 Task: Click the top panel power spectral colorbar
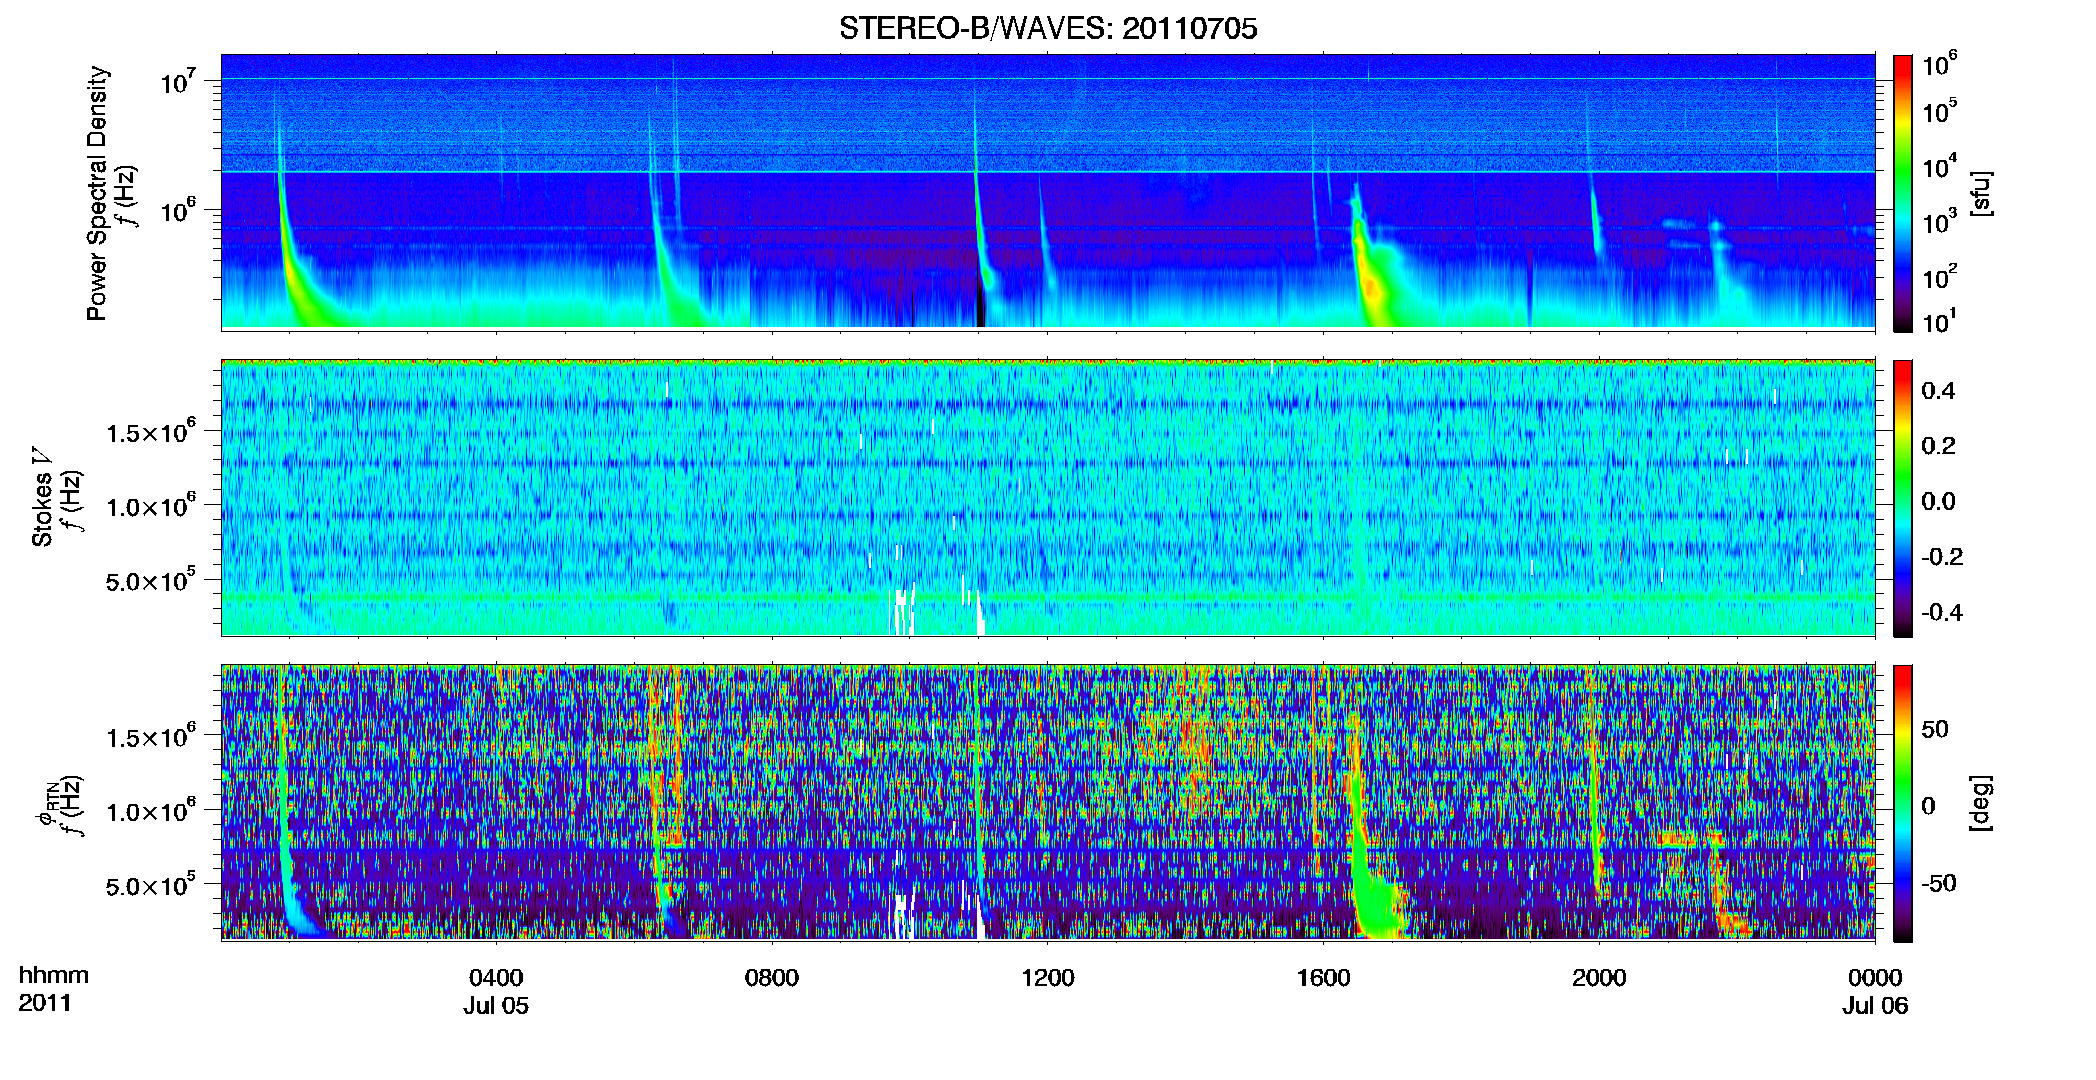coord(1903,193)
